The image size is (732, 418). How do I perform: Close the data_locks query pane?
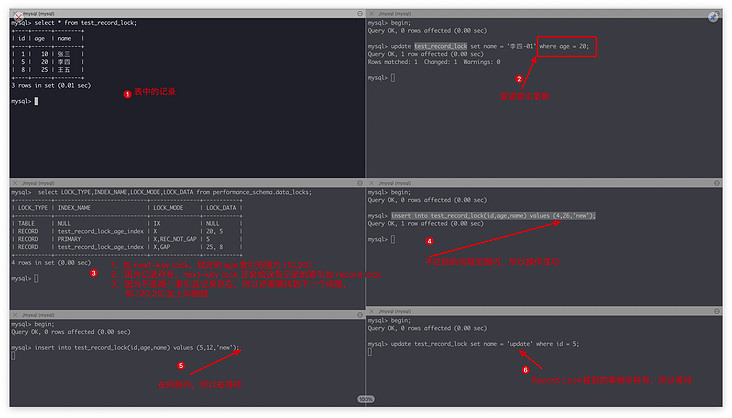coord(14,183)
